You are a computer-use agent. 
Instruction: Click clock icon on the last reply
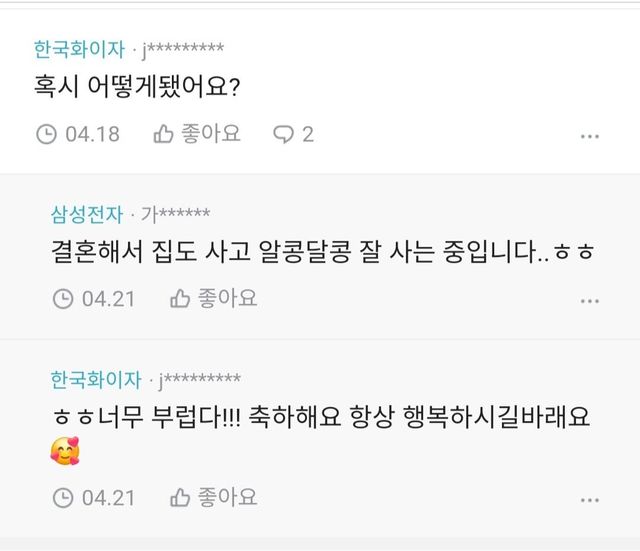[62, 496]
